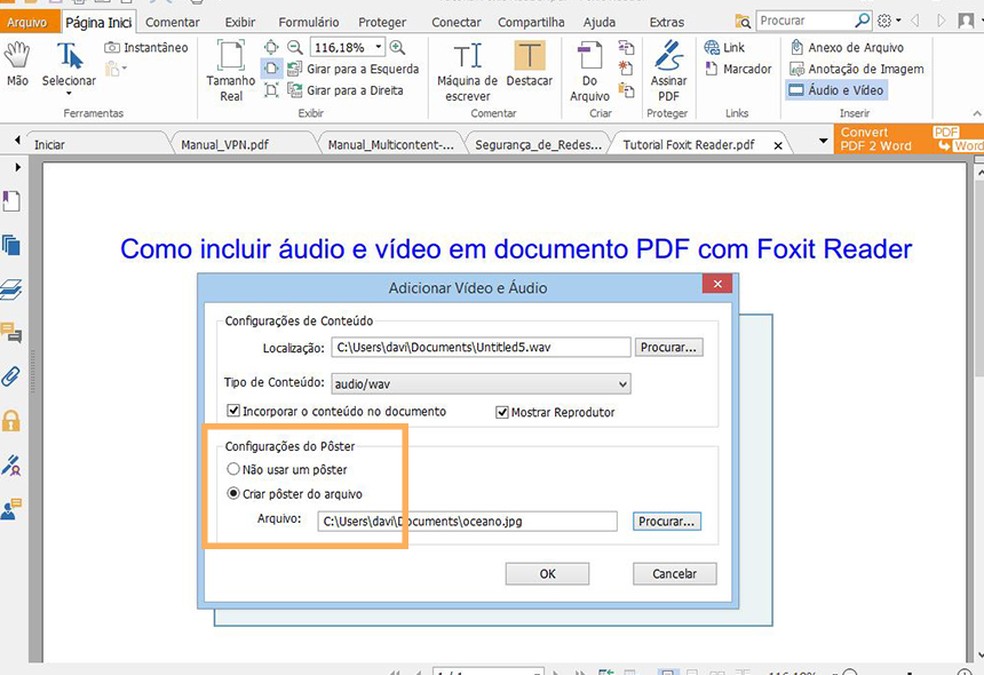The height and width of the screenshot is (675, 984).
Task: Open Manual_VPN.pdf document tab
Action: pyautogui.click(x=225, y=145)
